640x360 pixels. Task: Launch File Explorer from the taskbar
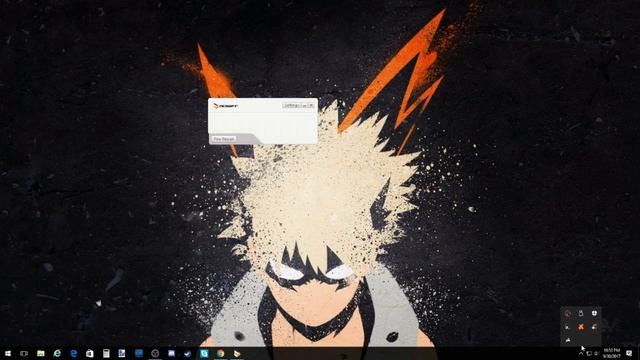pyautogui.click(x=41, y=353)
